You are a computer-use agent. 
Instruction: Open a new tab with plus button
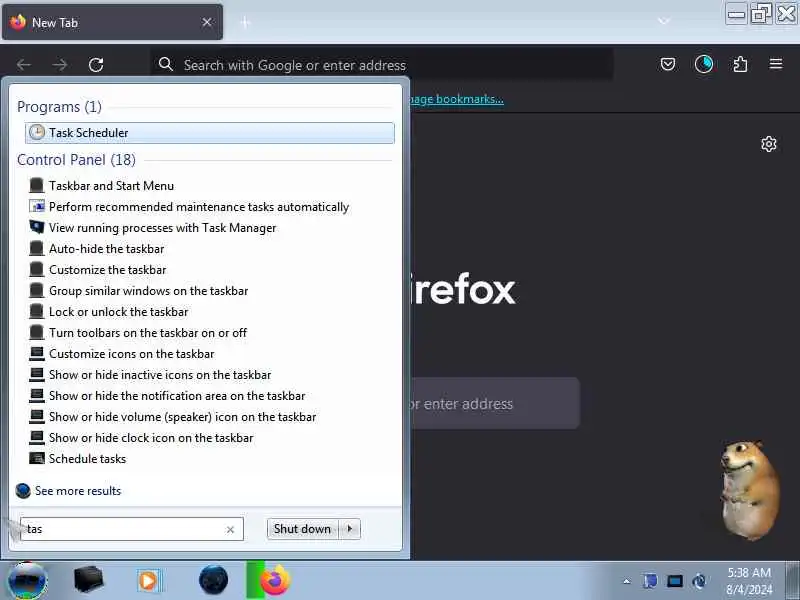[x=245, y=22]
